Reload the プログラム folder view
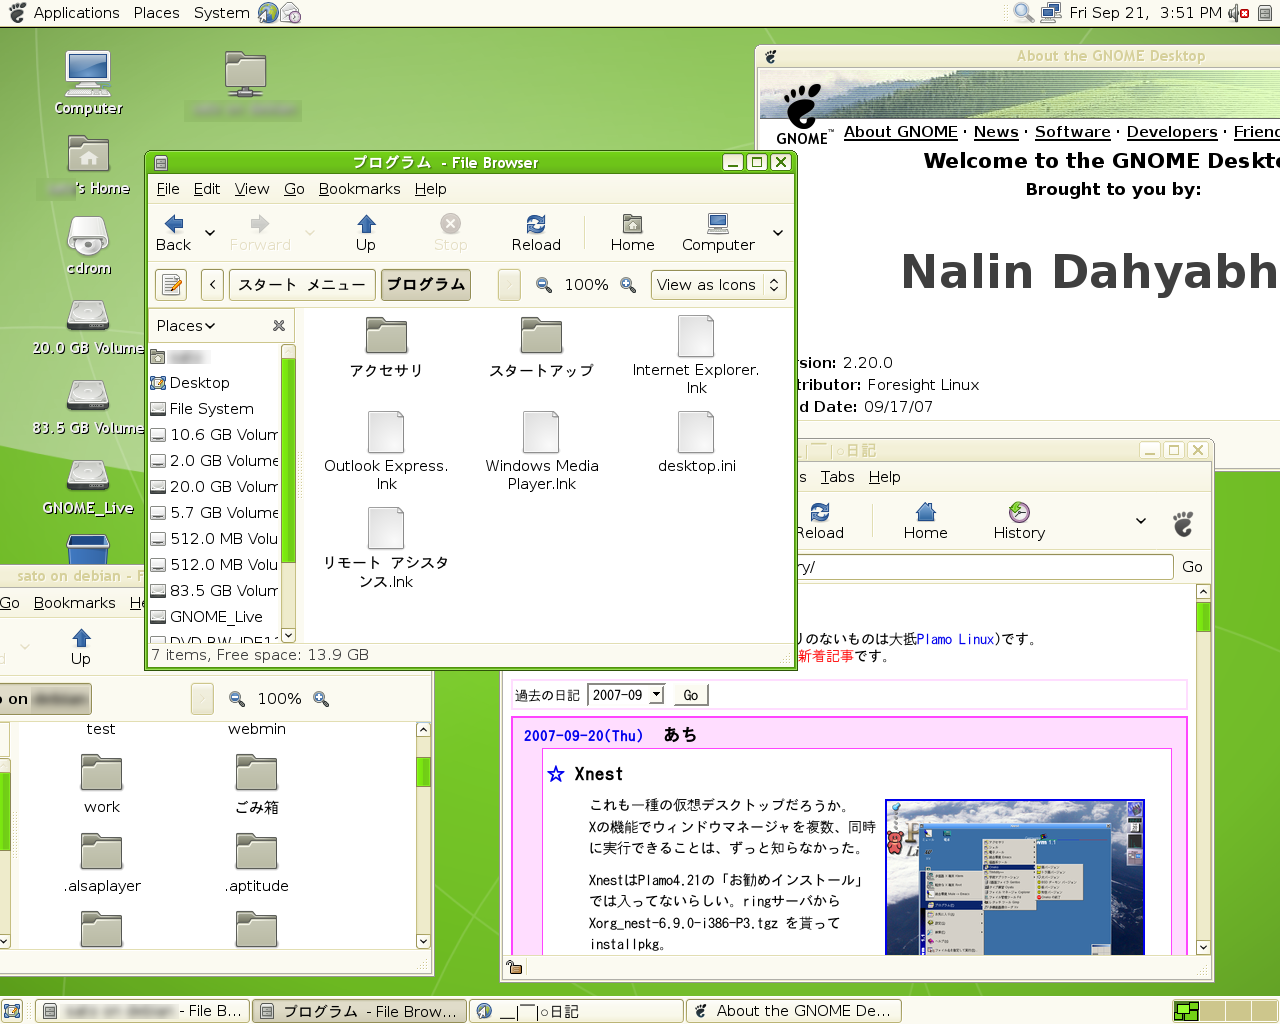Image resolution: width=1280 pixels, height=1024 pixels. coord(536,233)
